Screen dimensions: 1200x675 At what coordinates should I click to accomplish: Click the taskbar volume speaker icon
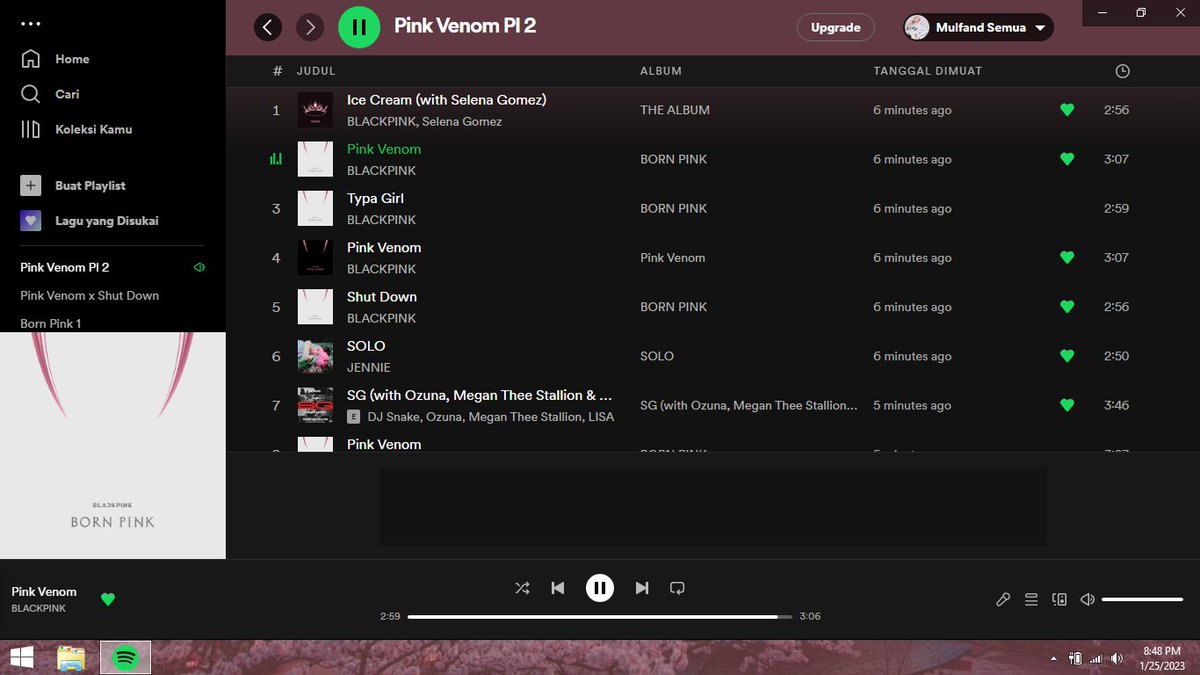coord(1117,659)
